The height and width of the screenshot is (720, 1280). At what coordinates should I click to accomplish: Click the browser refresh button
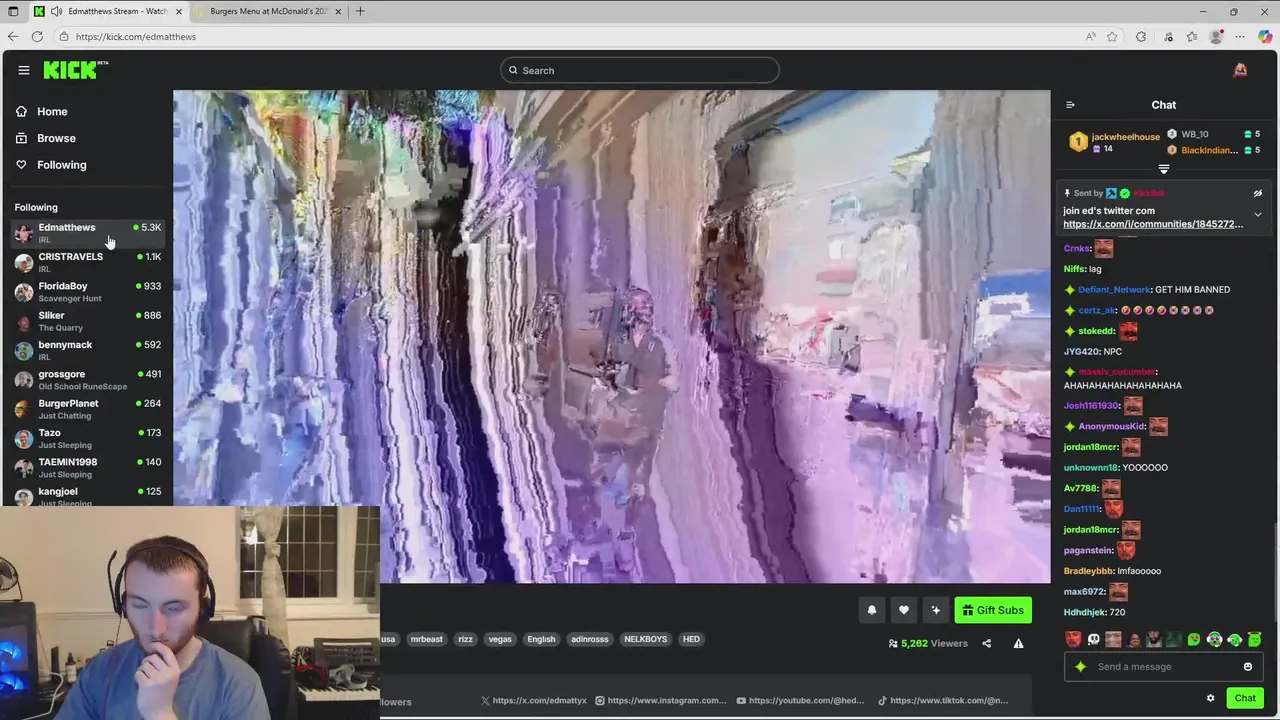37,37
